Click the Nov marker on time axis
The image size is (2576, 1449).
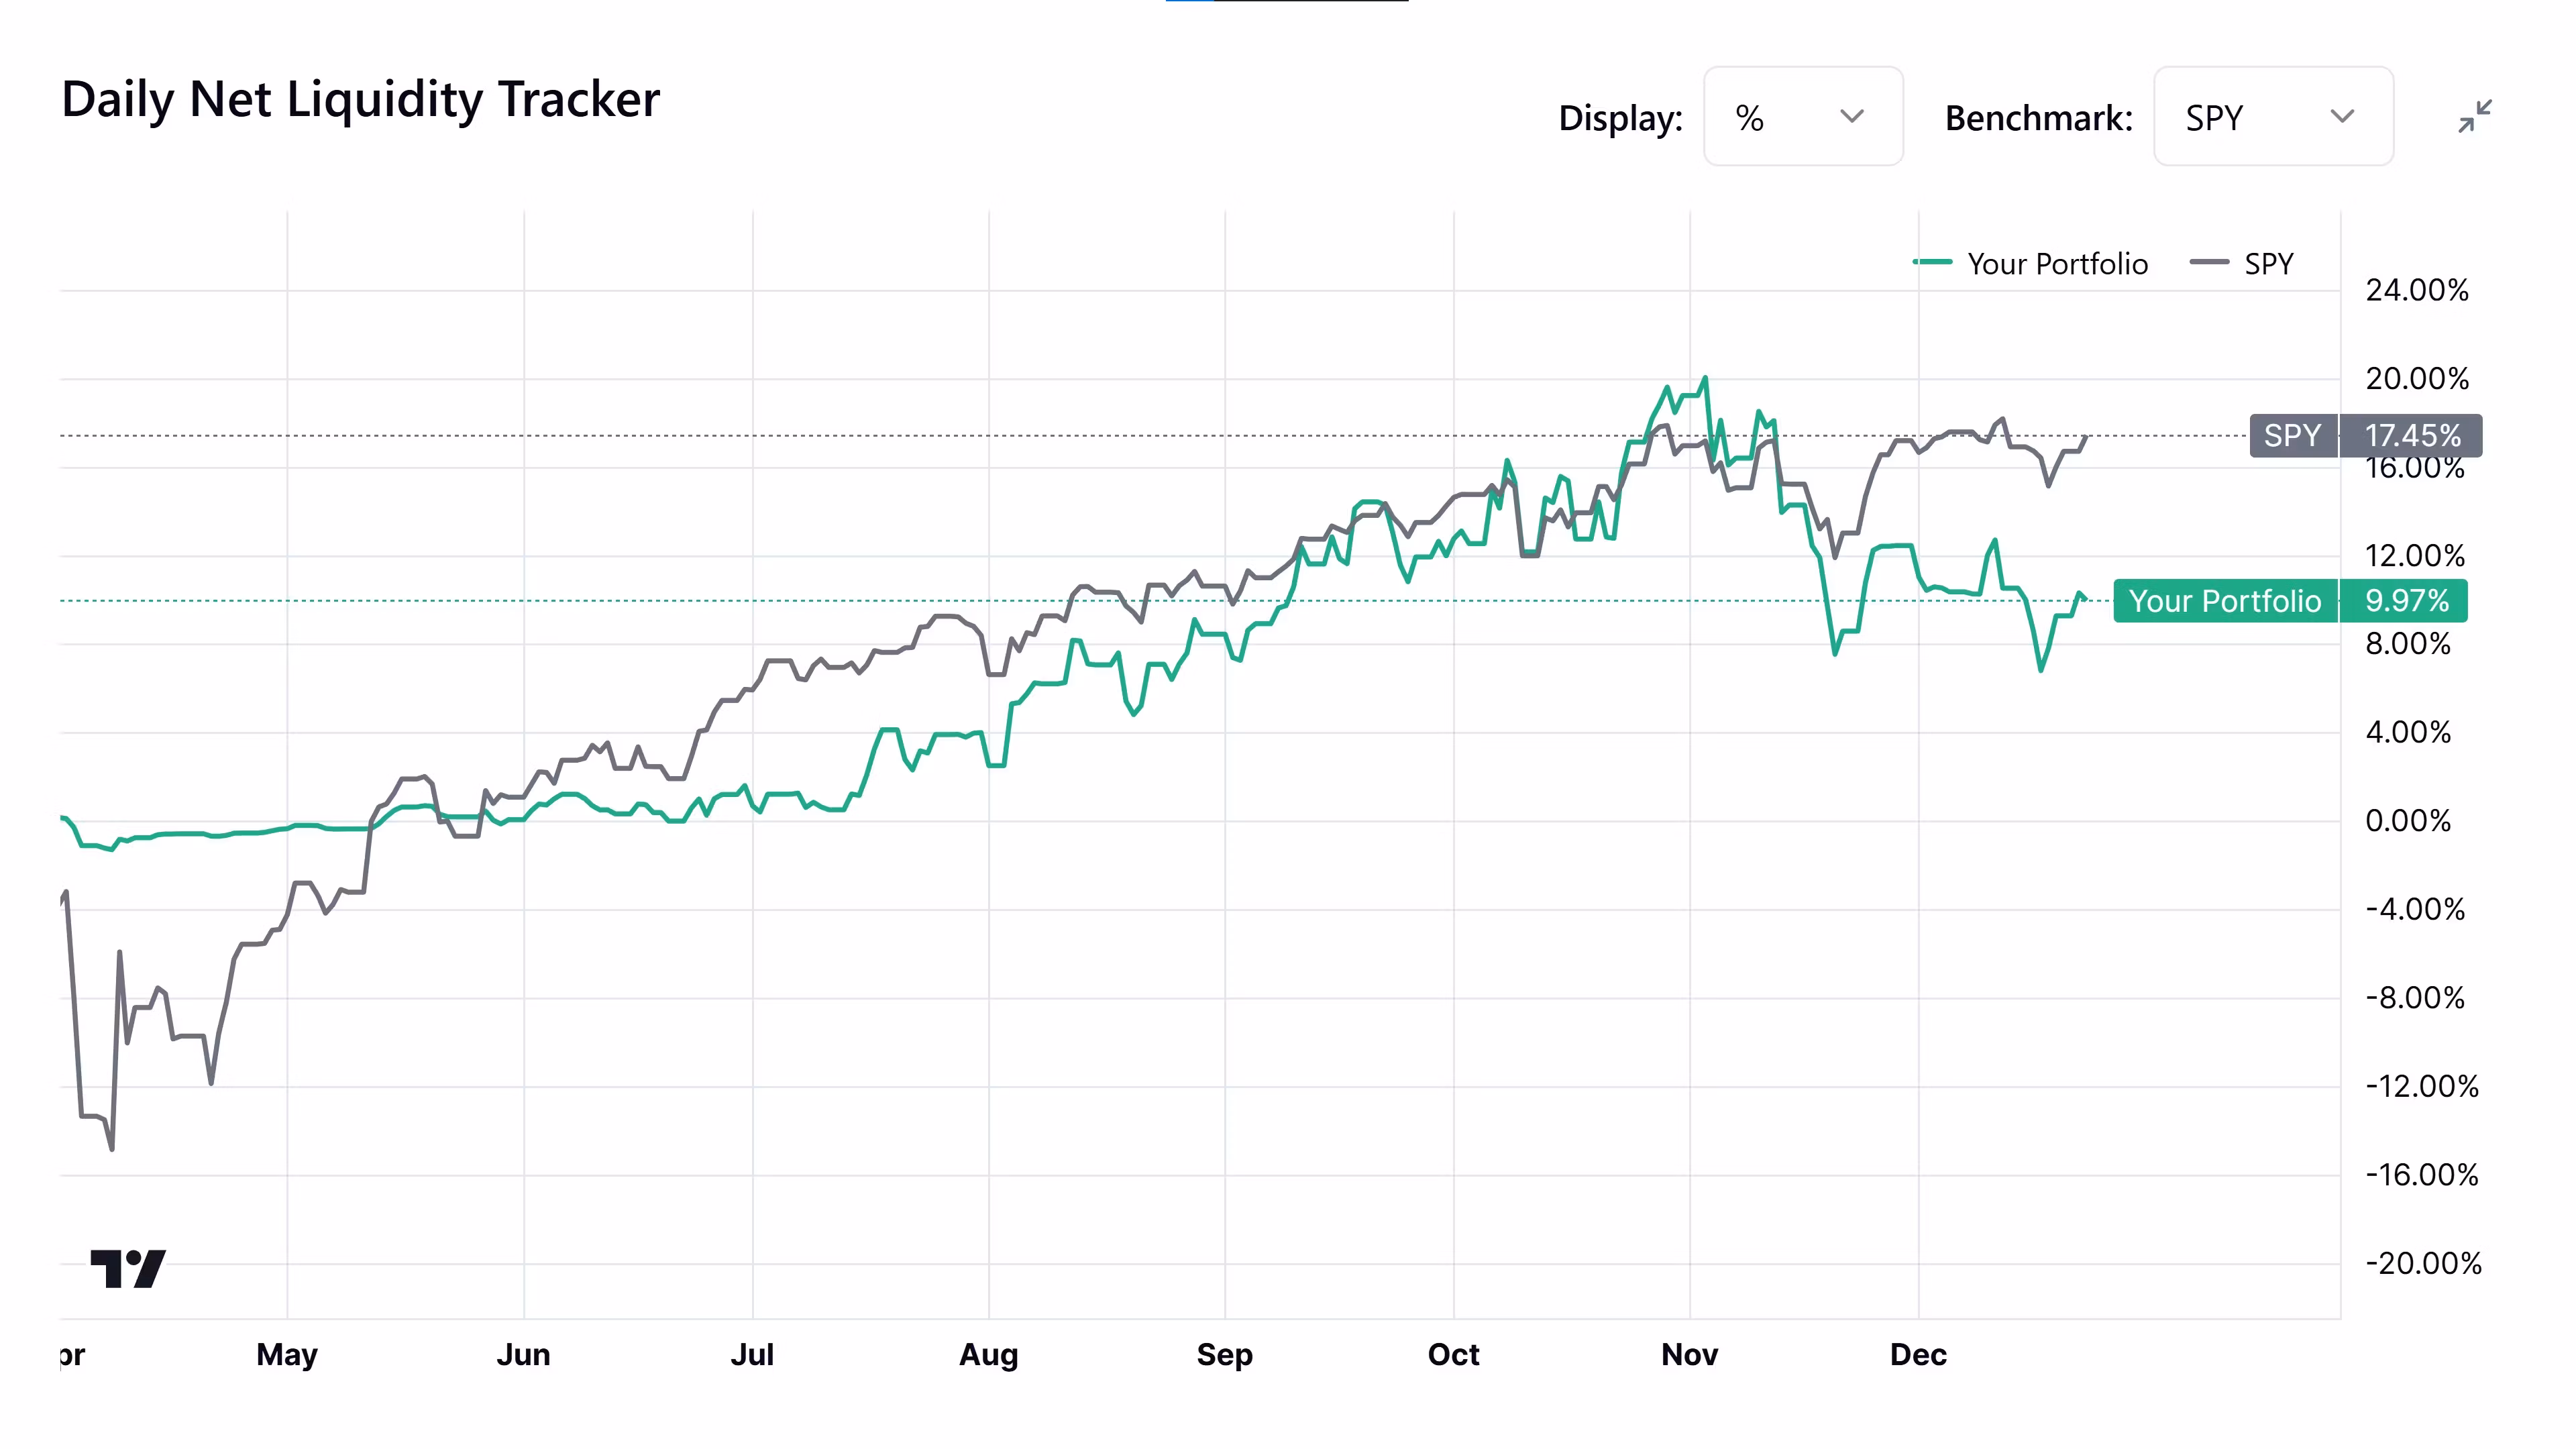pyautogui.click(x=1689, y=1355)
